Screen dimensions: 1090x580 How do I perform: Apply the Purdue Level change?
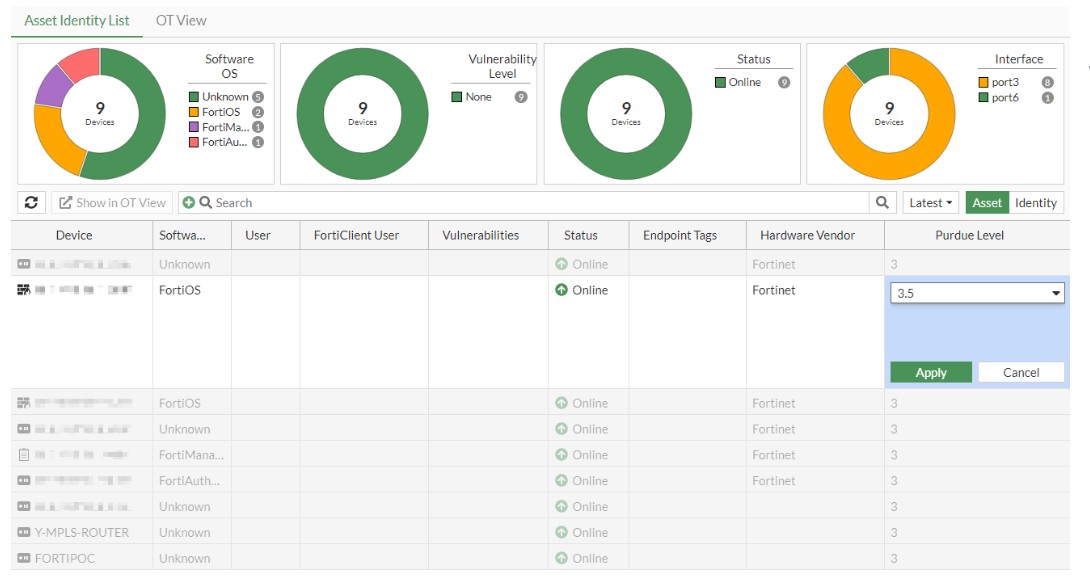[931, 373]
